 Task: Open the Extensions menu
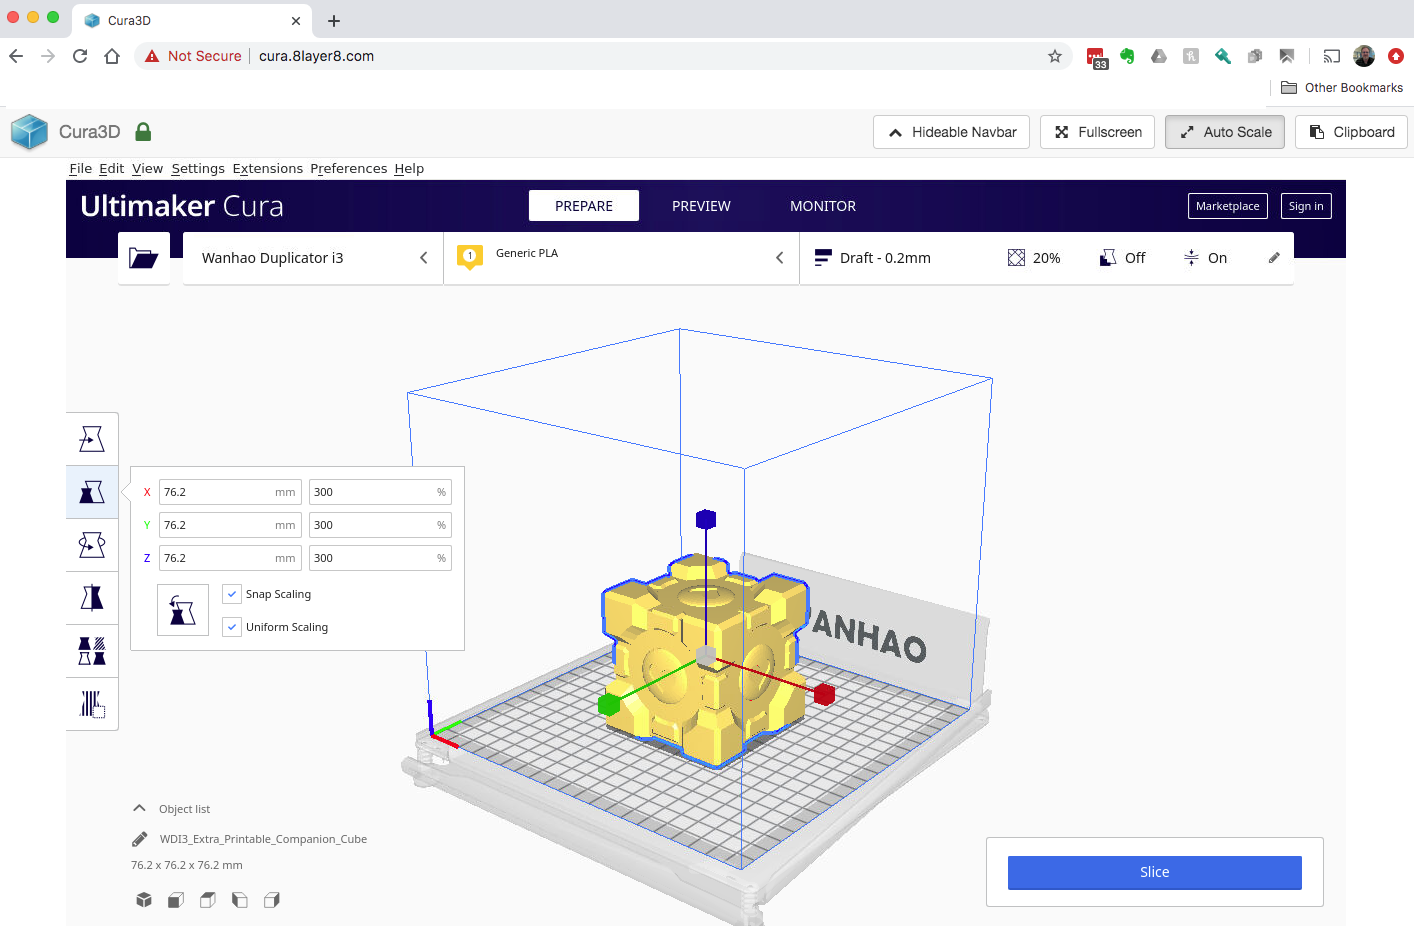point(267,168)
